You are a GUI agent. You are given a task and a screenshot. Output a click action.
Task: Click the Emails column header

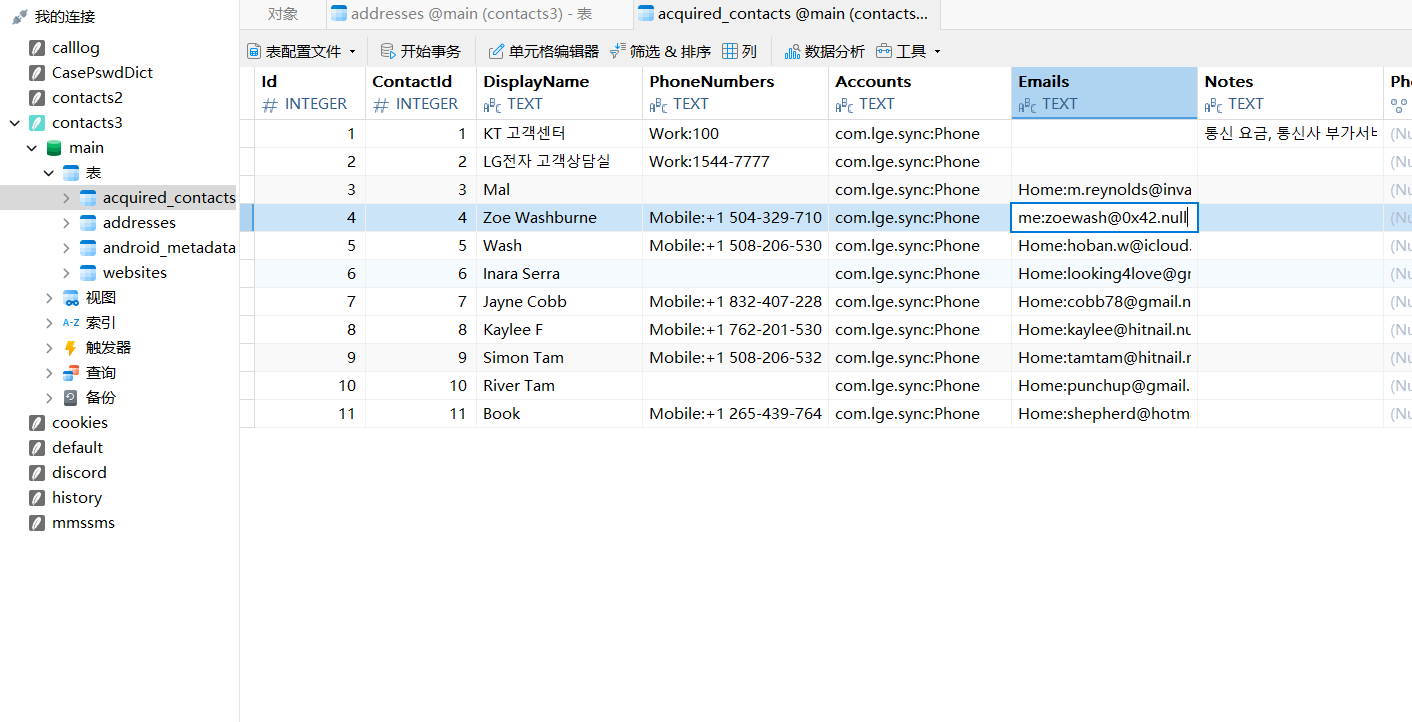click(x=1104, y=93)
